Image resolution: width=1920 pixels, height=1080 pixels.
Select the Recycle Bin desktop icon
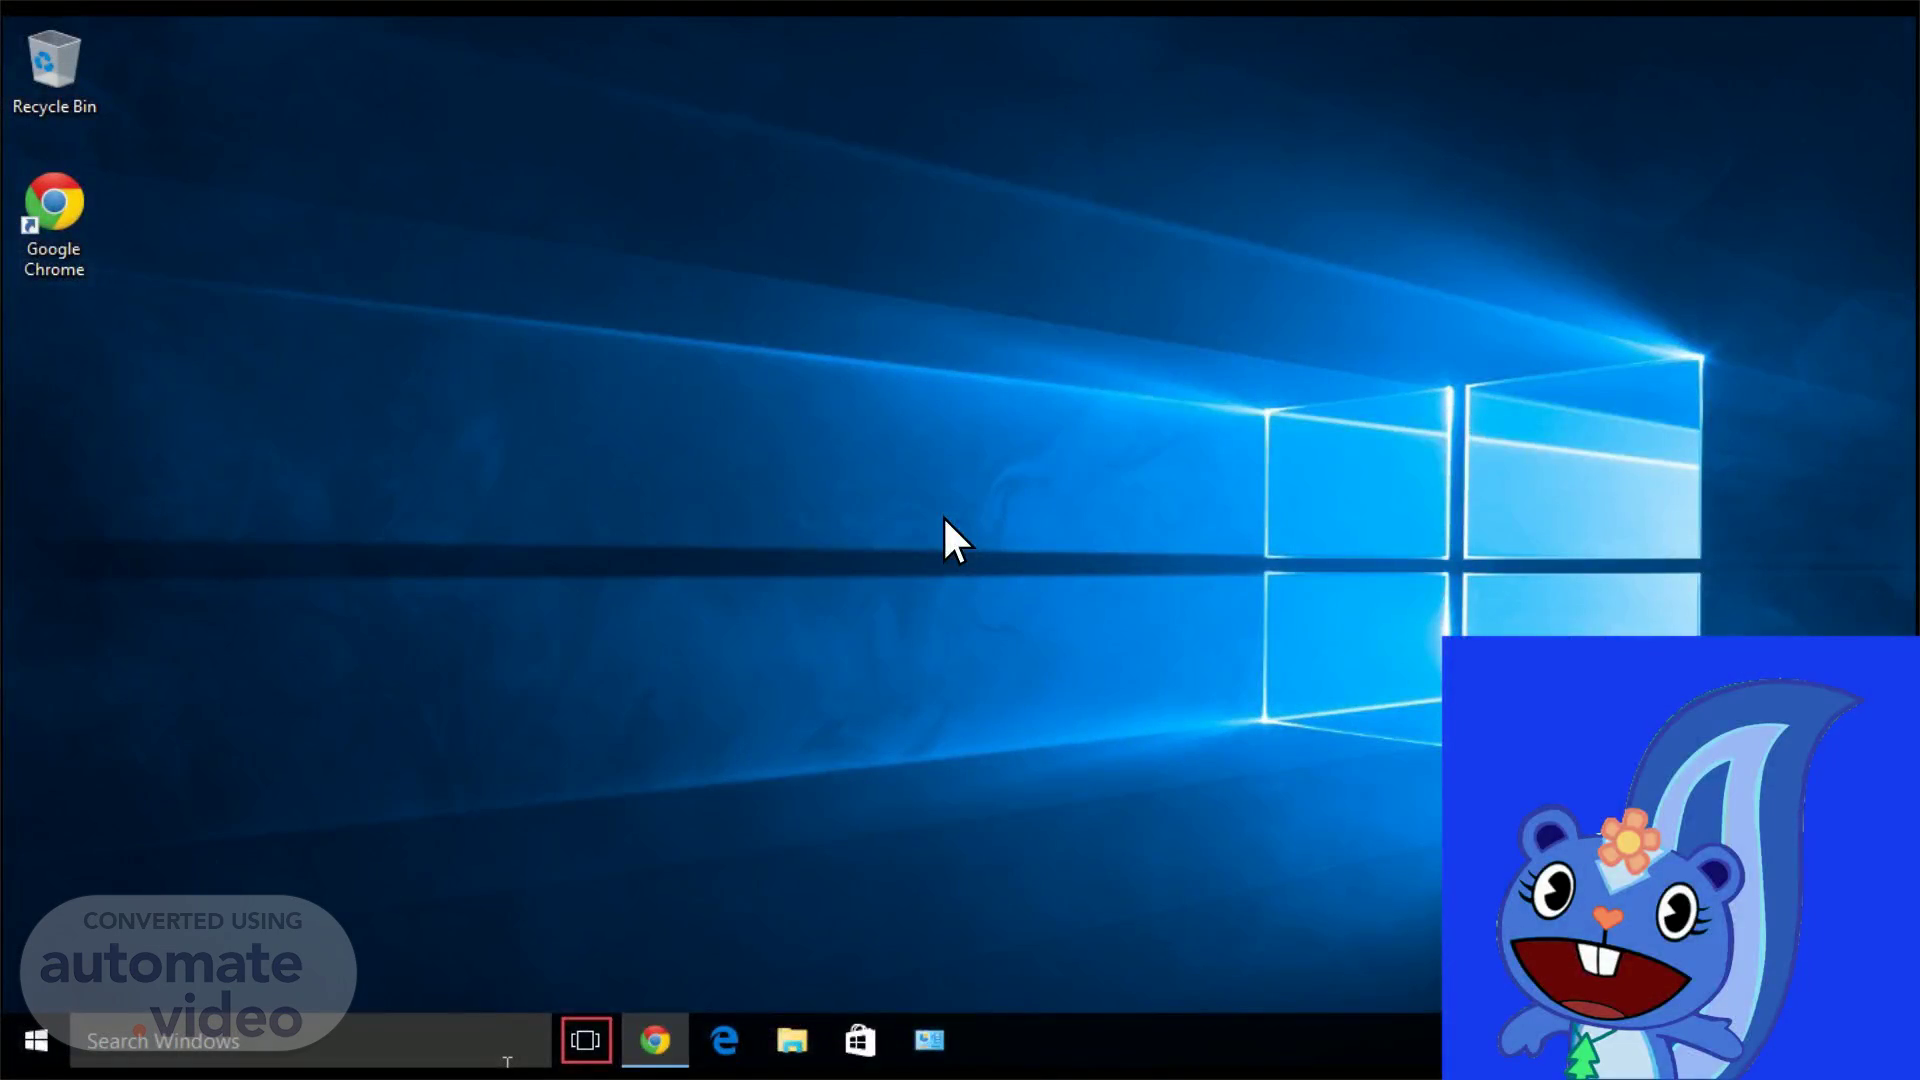click(x=54, y=60)
